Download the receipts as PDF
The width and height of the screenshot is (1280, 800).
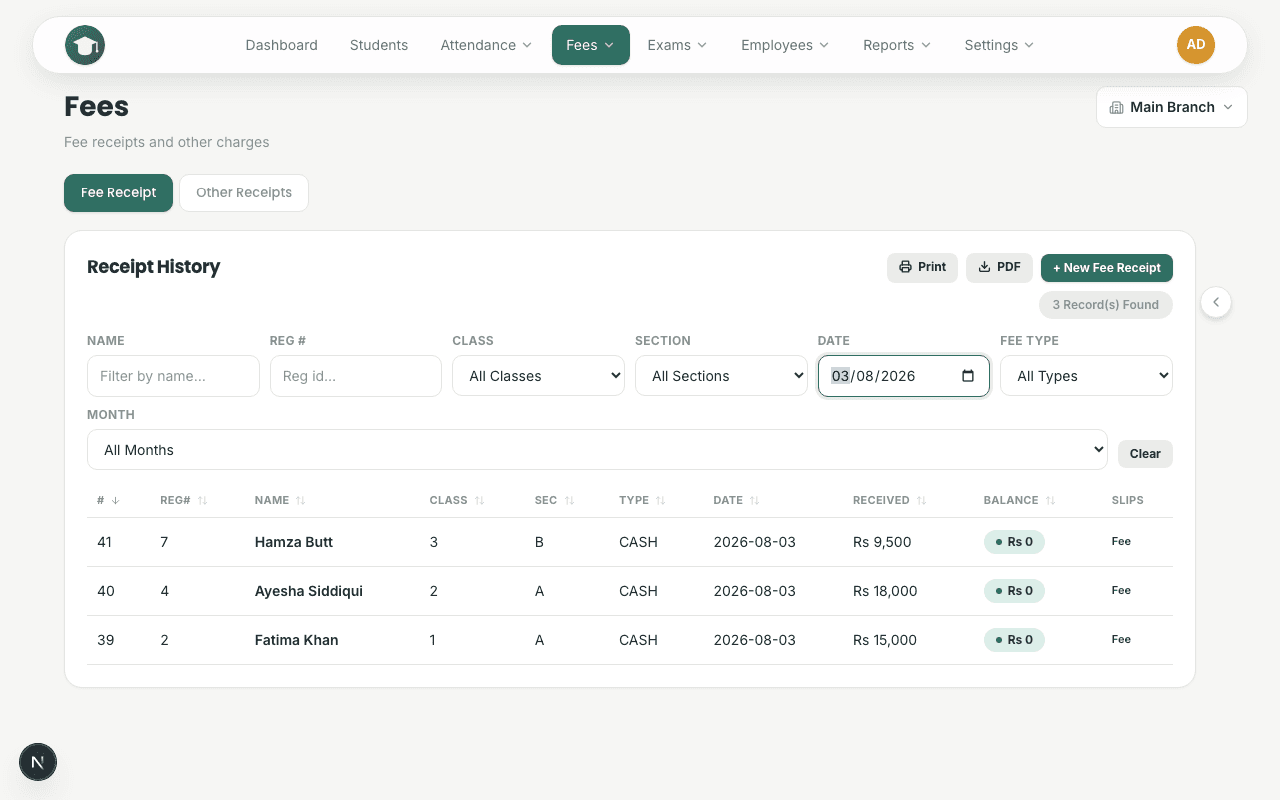pyautogui.click(x=999, y=267)
